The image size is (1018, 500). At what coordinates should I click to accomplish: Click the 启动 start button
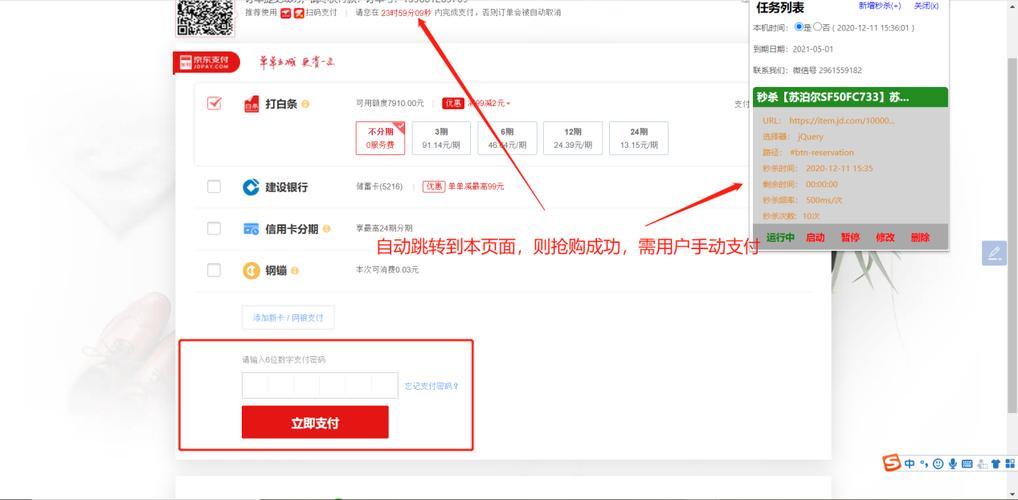(815, 238)
